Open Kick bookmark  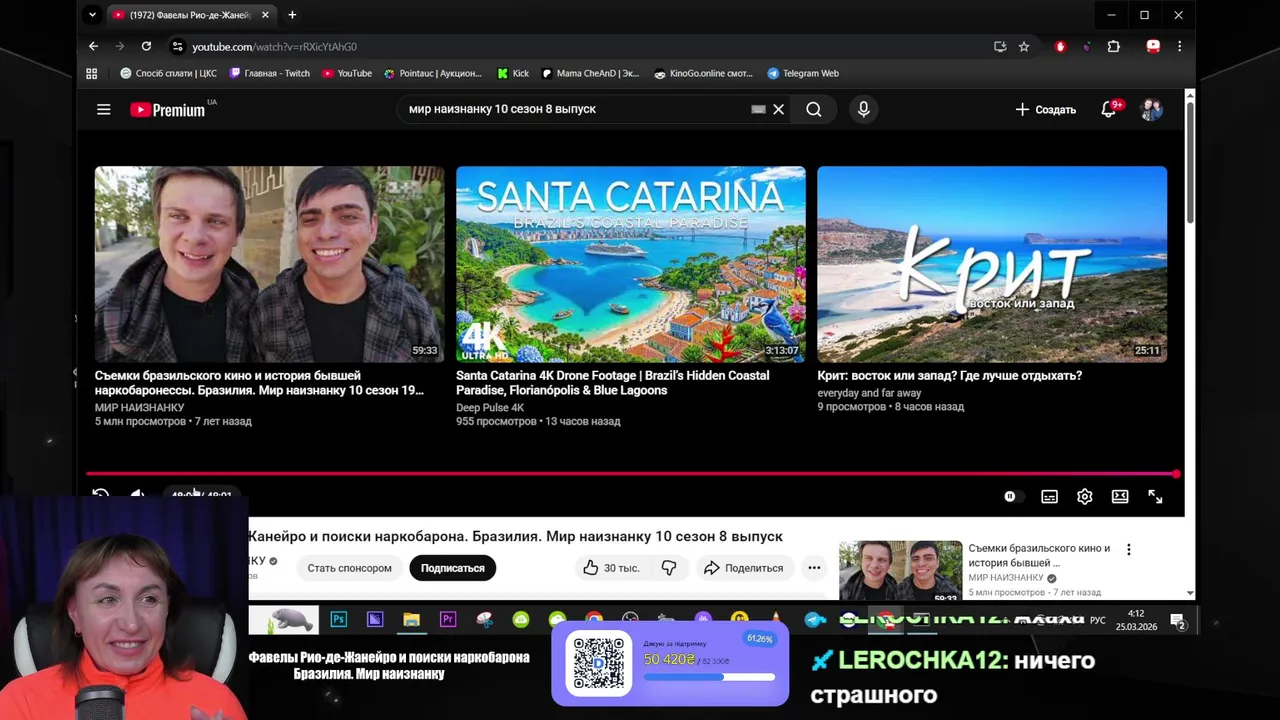coord(513,73)
